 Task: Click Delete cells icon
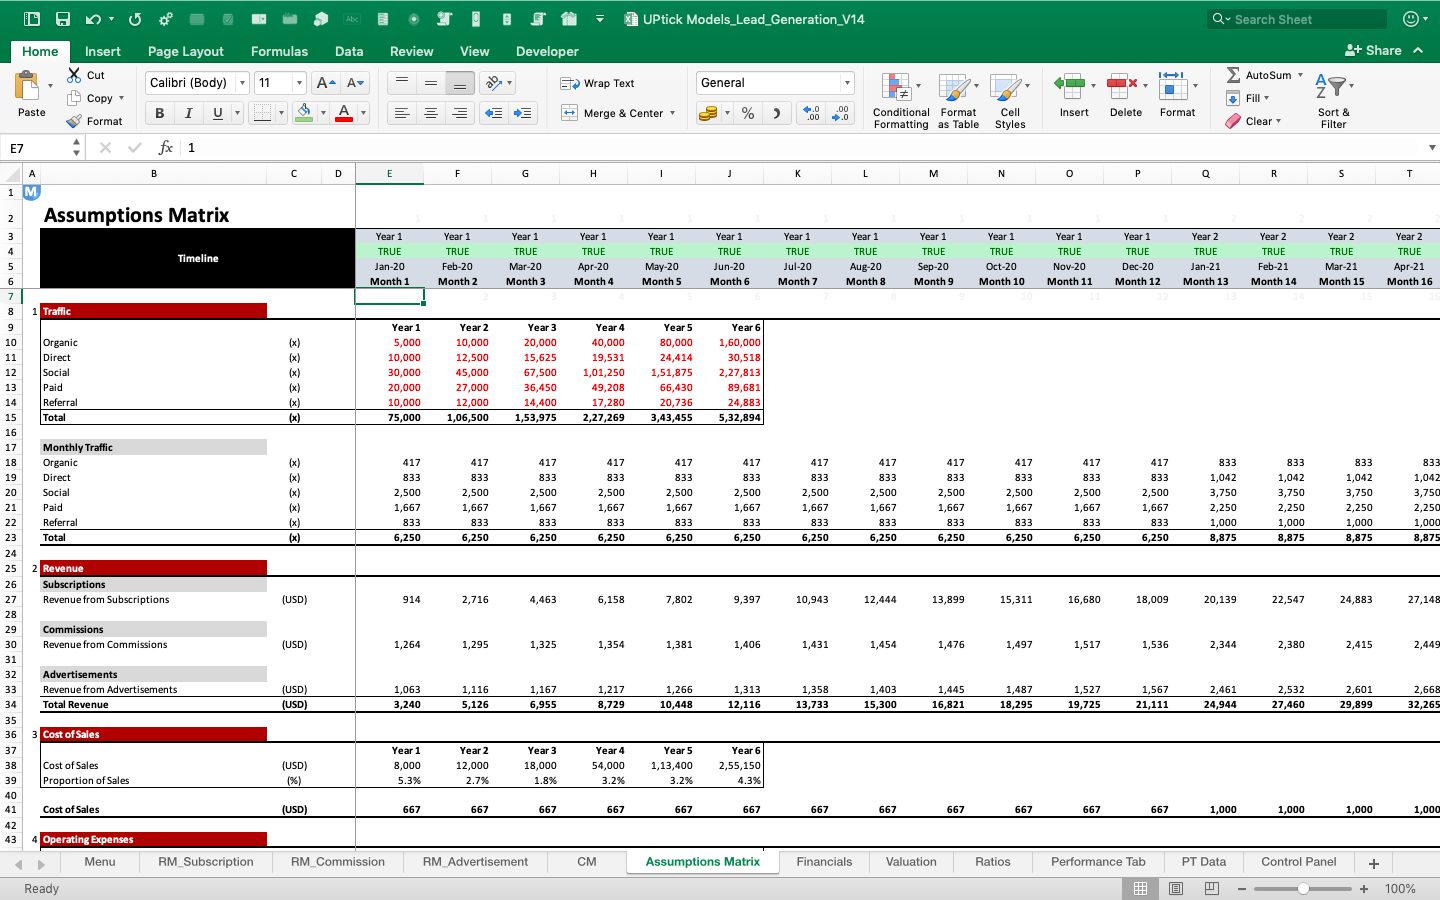click(1123, 86)
